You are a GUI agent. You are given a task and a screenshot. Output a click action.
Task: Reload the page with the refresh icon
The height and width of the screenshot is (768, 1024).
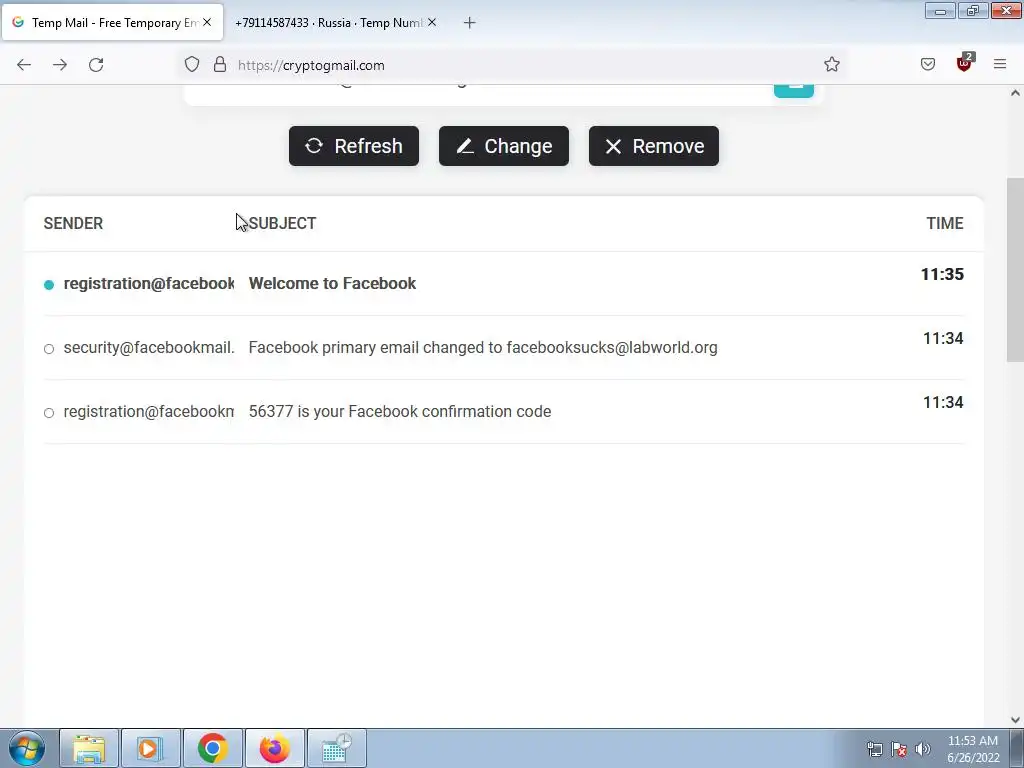96,65
